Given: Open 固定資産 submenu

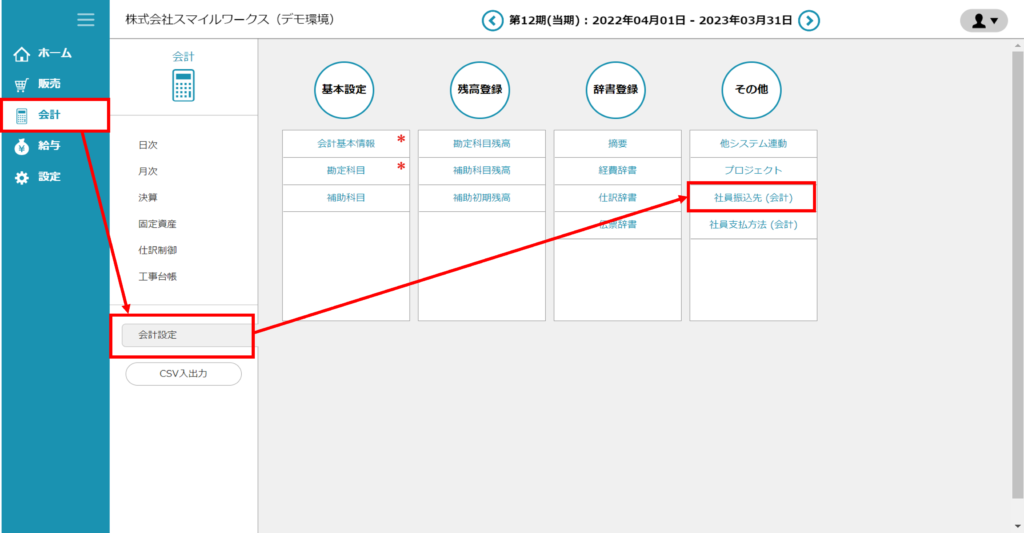Looking at the screenshot, I should 157,224.
